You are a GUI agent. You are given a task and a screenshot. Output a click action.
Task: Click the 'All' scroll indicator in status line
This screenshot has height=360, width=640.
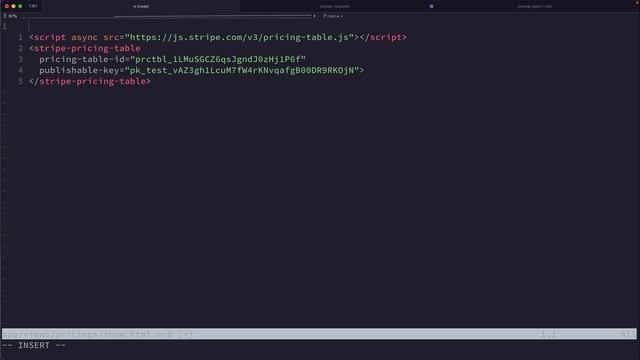pos(628,334)
